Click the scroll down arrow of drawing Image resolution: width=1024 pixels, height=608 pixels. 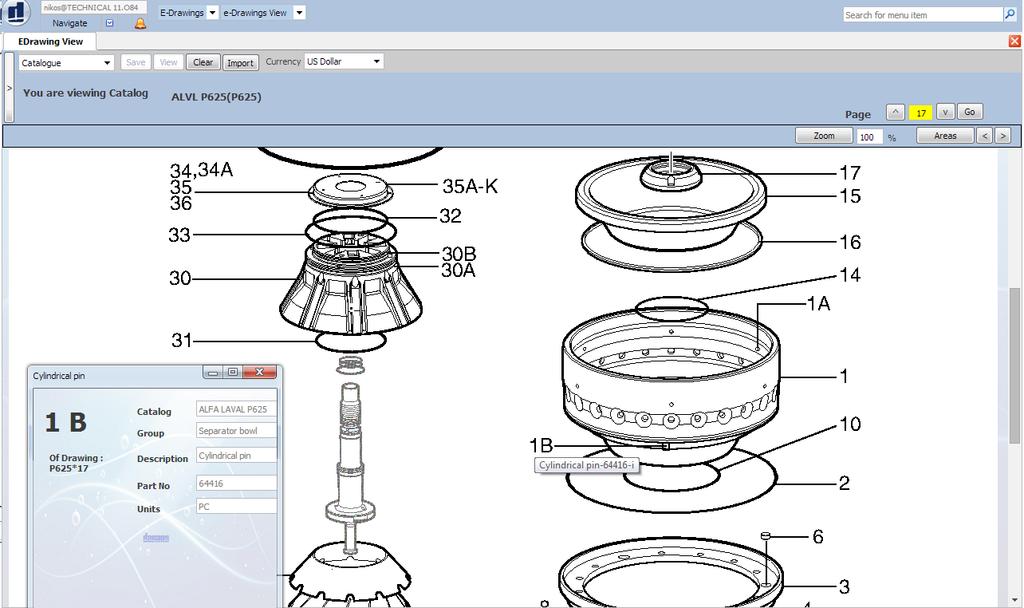1015,600
